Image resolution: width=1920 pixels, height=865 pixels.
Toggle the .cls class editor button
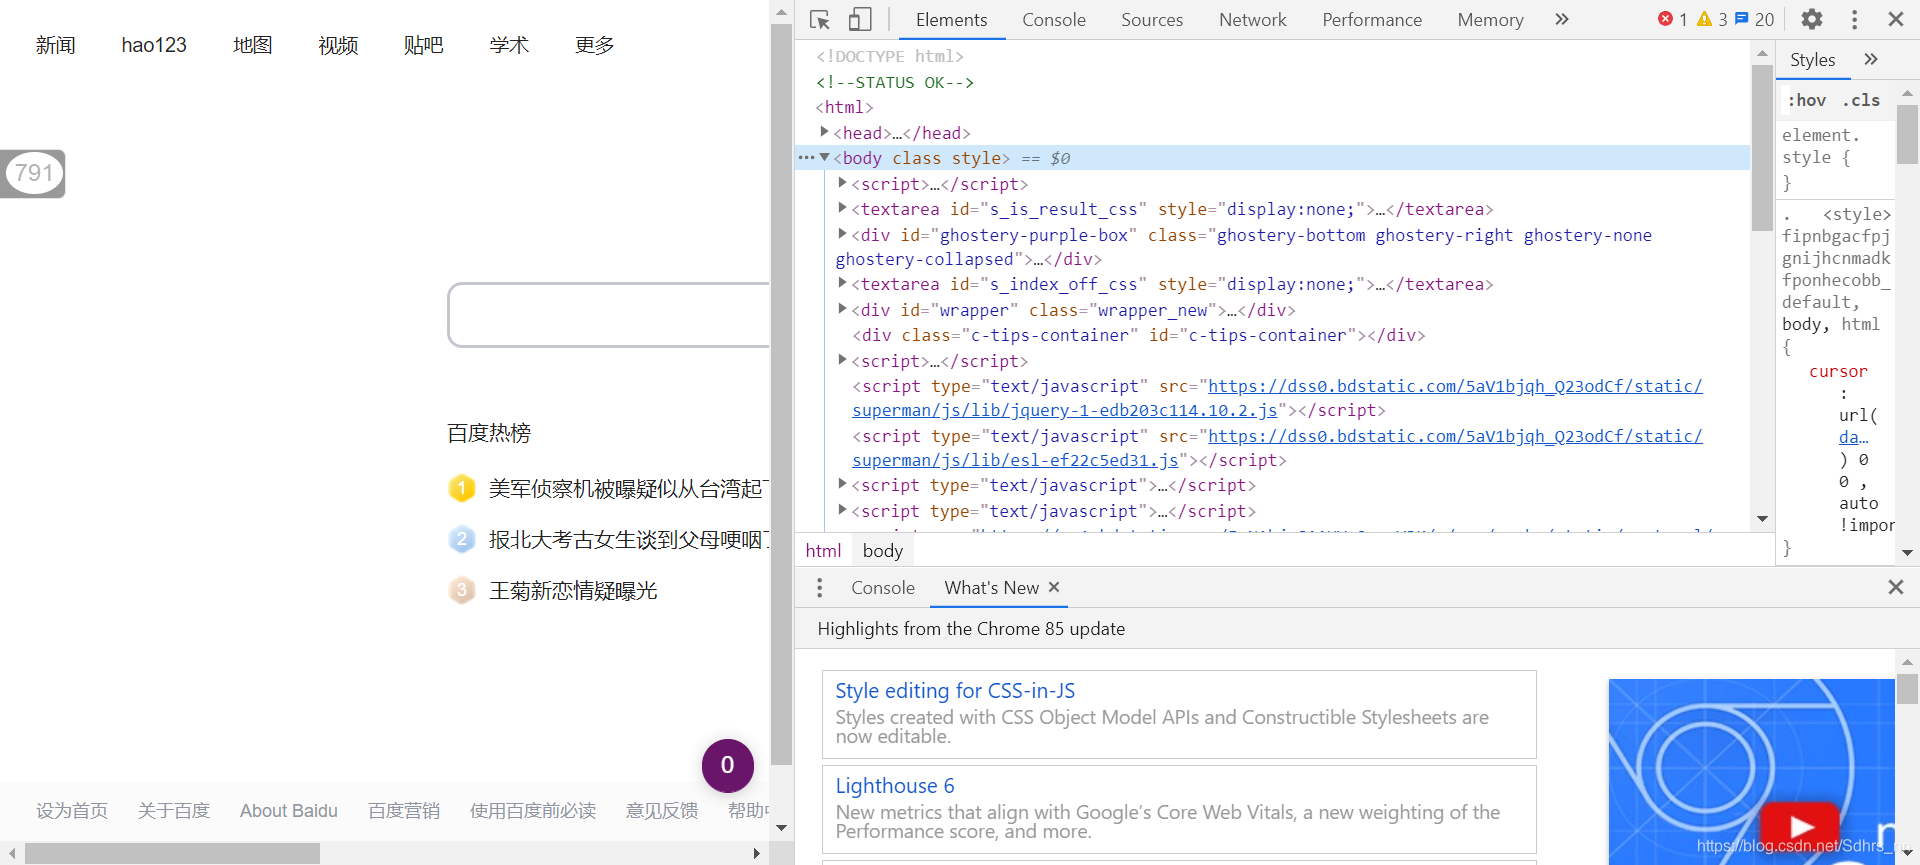1861,100
